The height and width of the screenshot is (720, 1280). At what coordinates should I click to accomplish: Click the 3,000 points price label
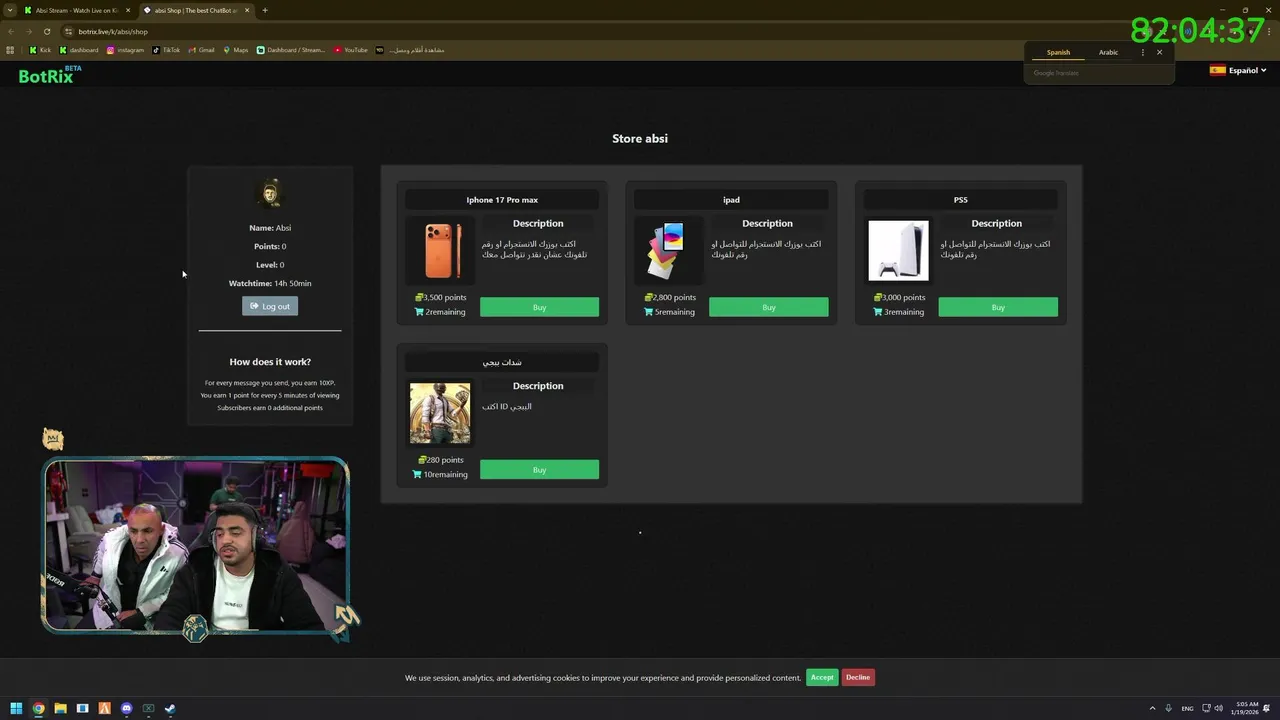pos(899,297)
